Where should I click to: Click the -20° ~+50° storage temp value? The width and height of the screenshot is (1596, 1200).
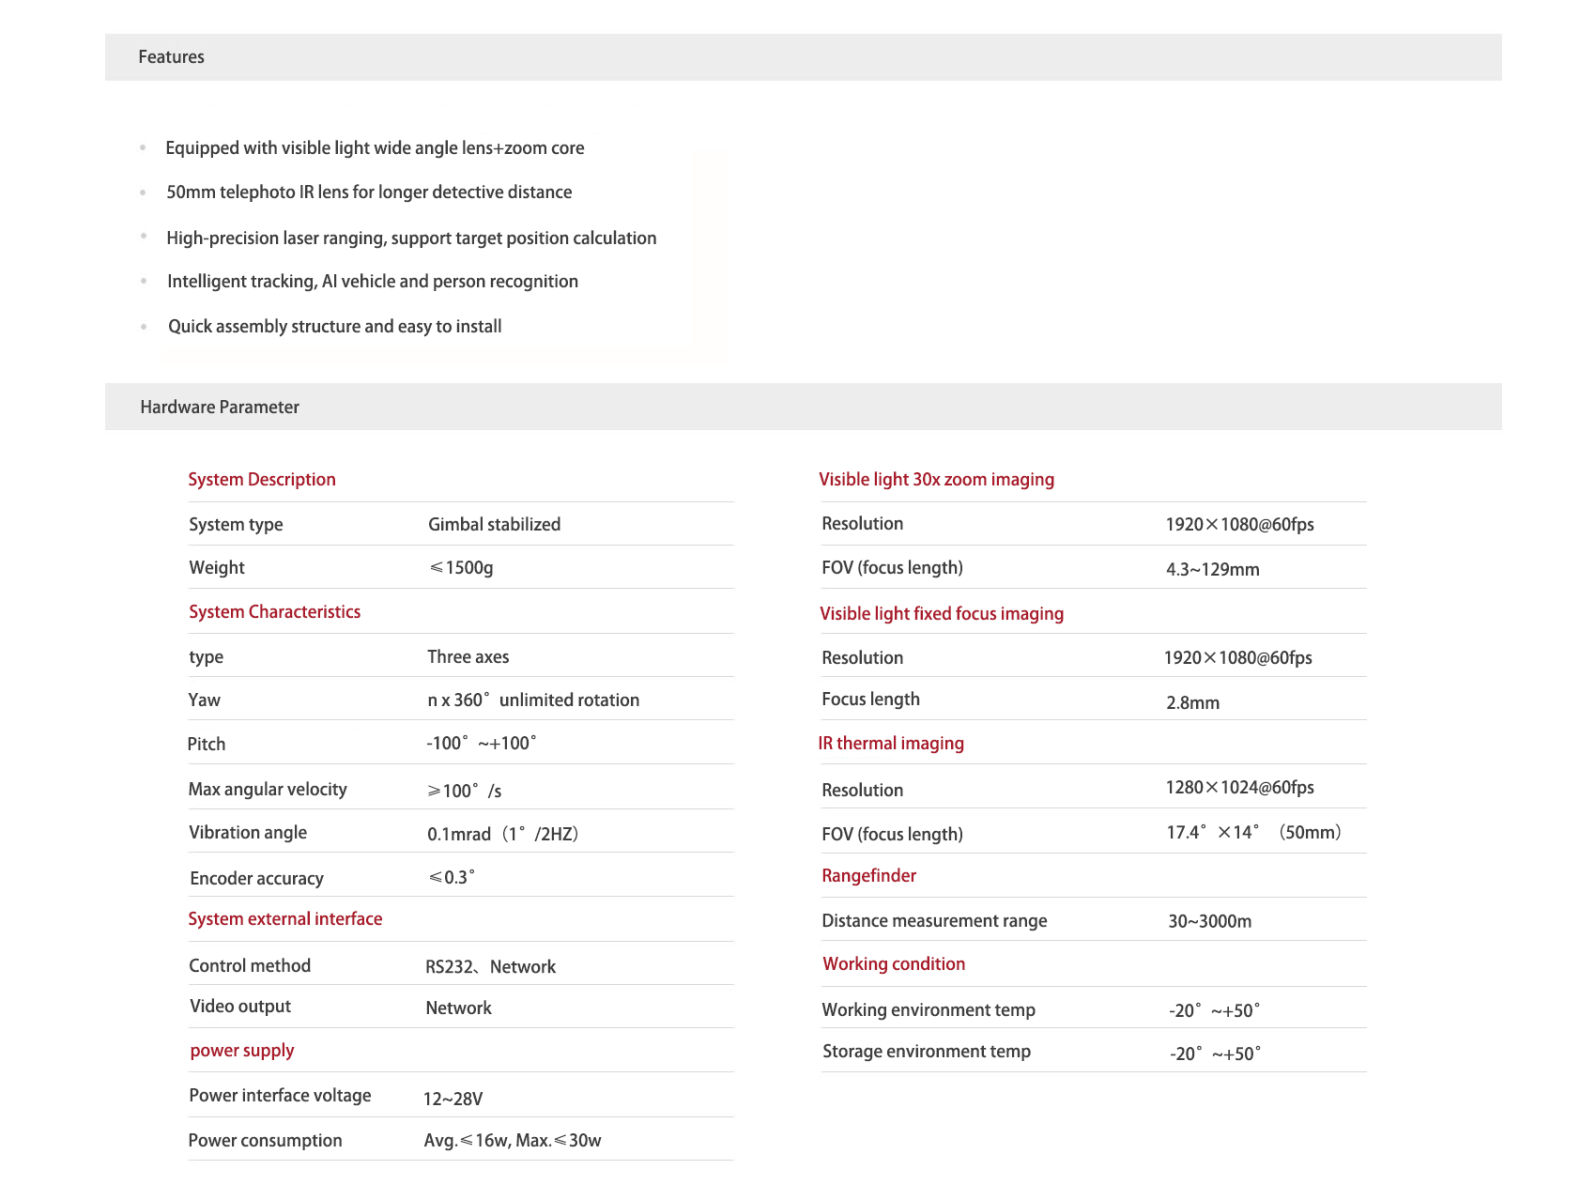click(1215, 1054)
